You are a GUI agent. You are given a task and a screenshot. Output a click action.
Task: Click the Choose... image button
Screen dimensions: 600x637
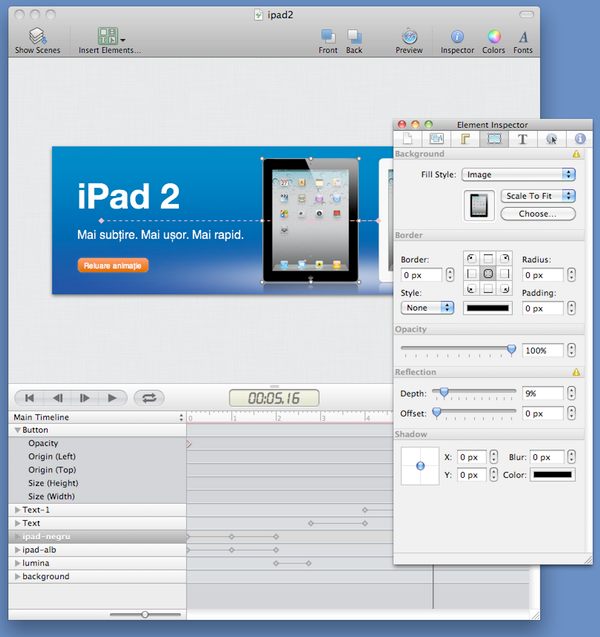(538, 214)
